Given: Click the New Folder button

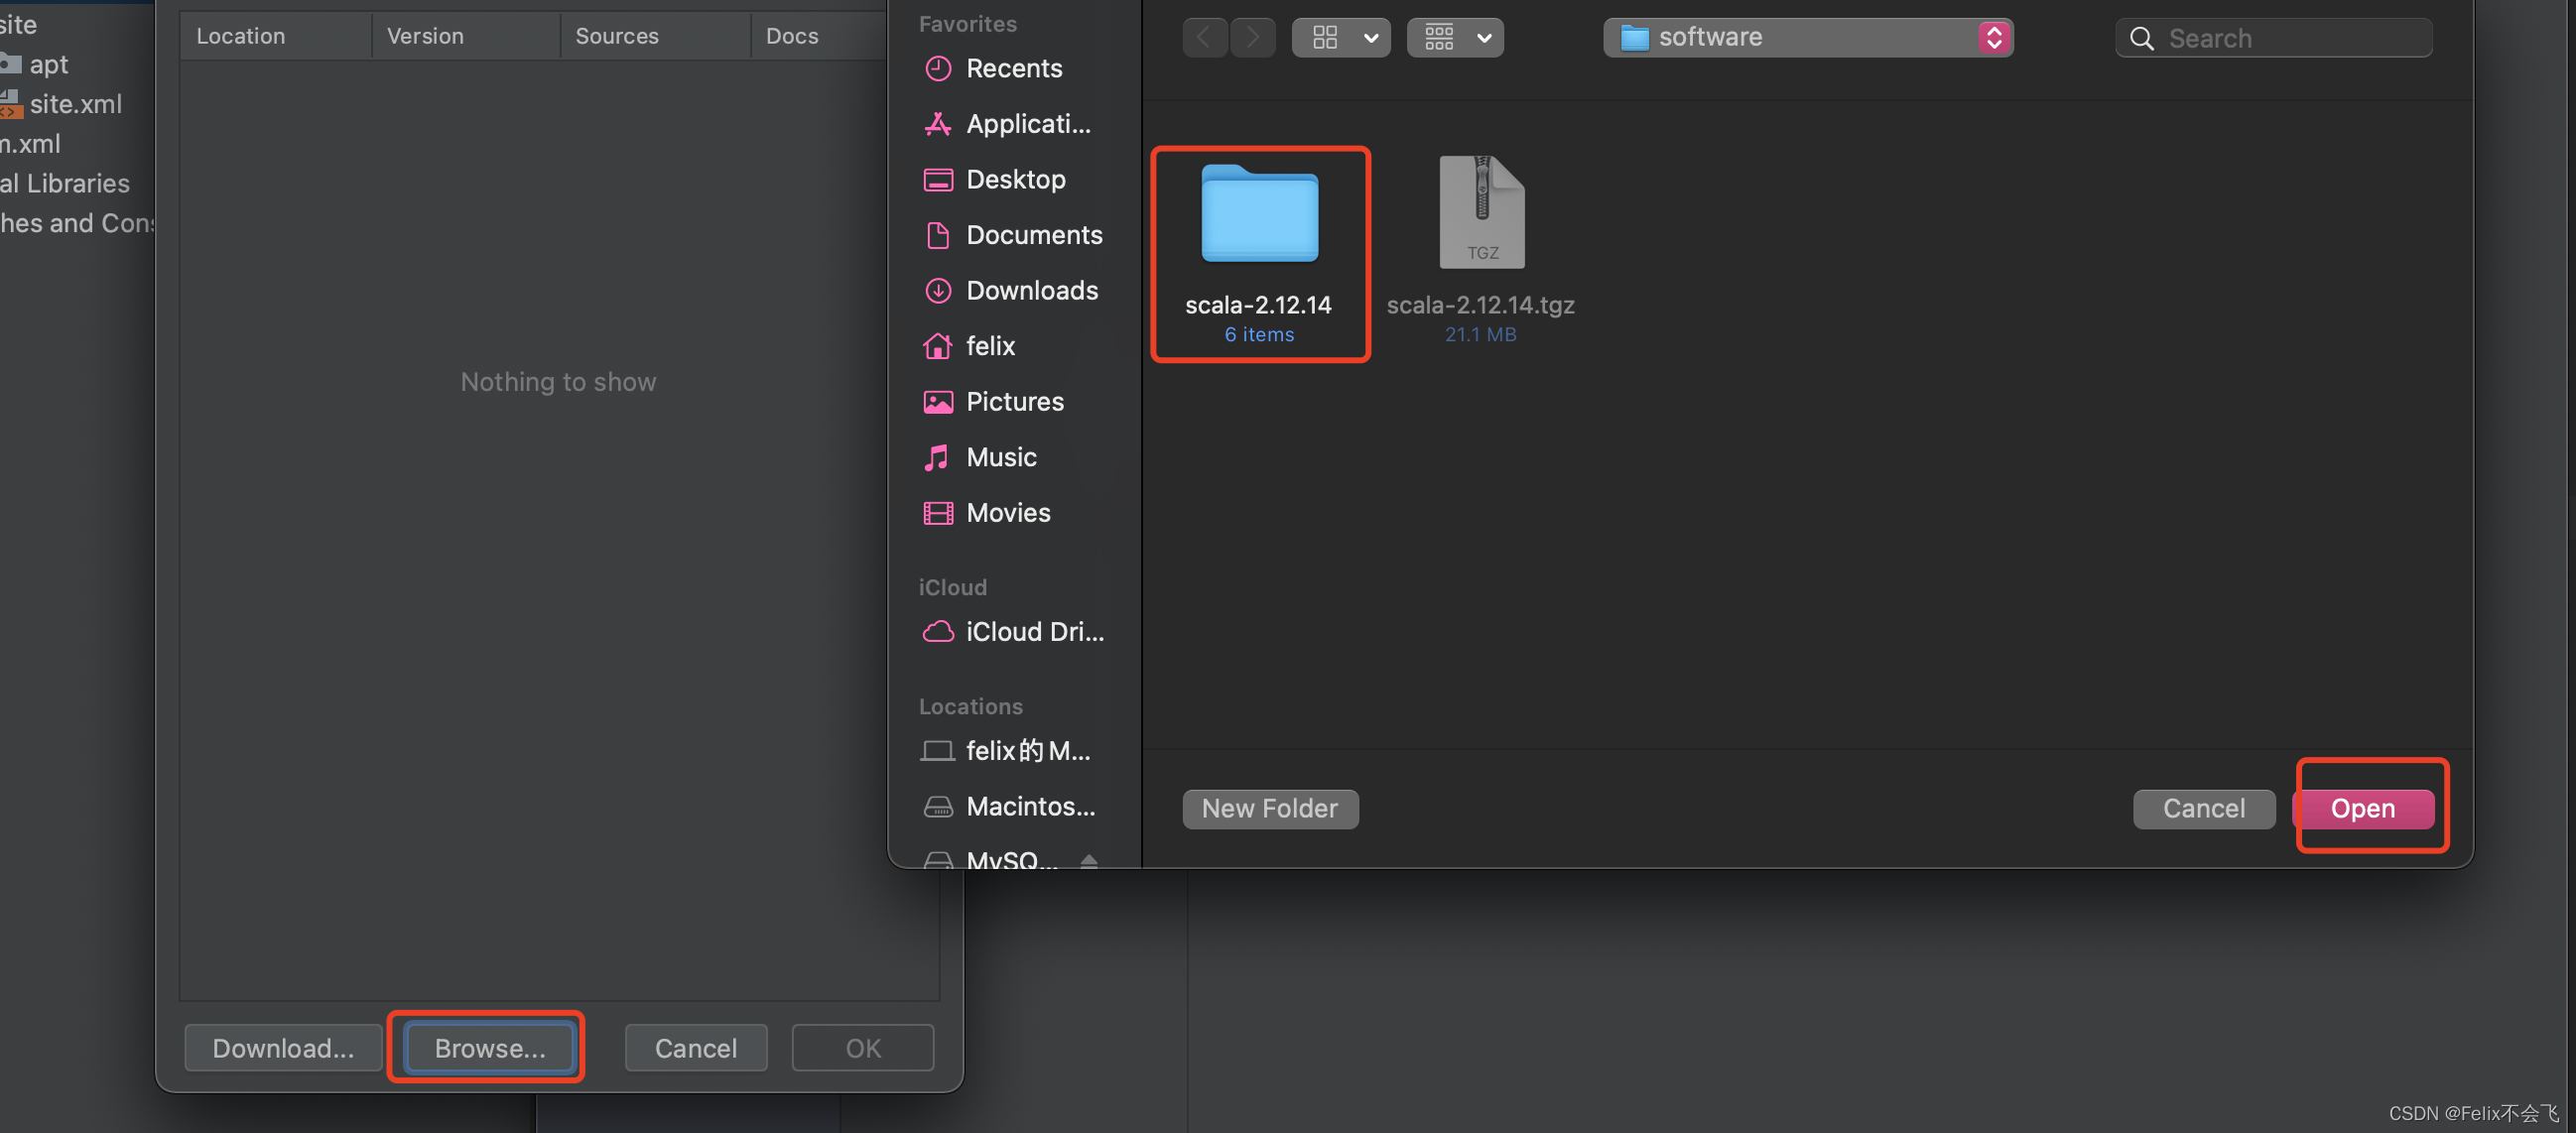Looking at the screenshot, I should pos(1269,808).
